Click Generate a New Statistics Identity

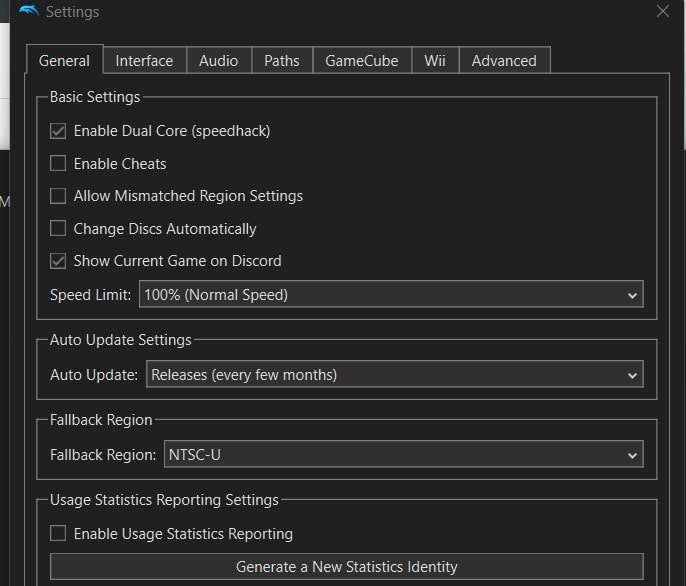click(346, 567)
